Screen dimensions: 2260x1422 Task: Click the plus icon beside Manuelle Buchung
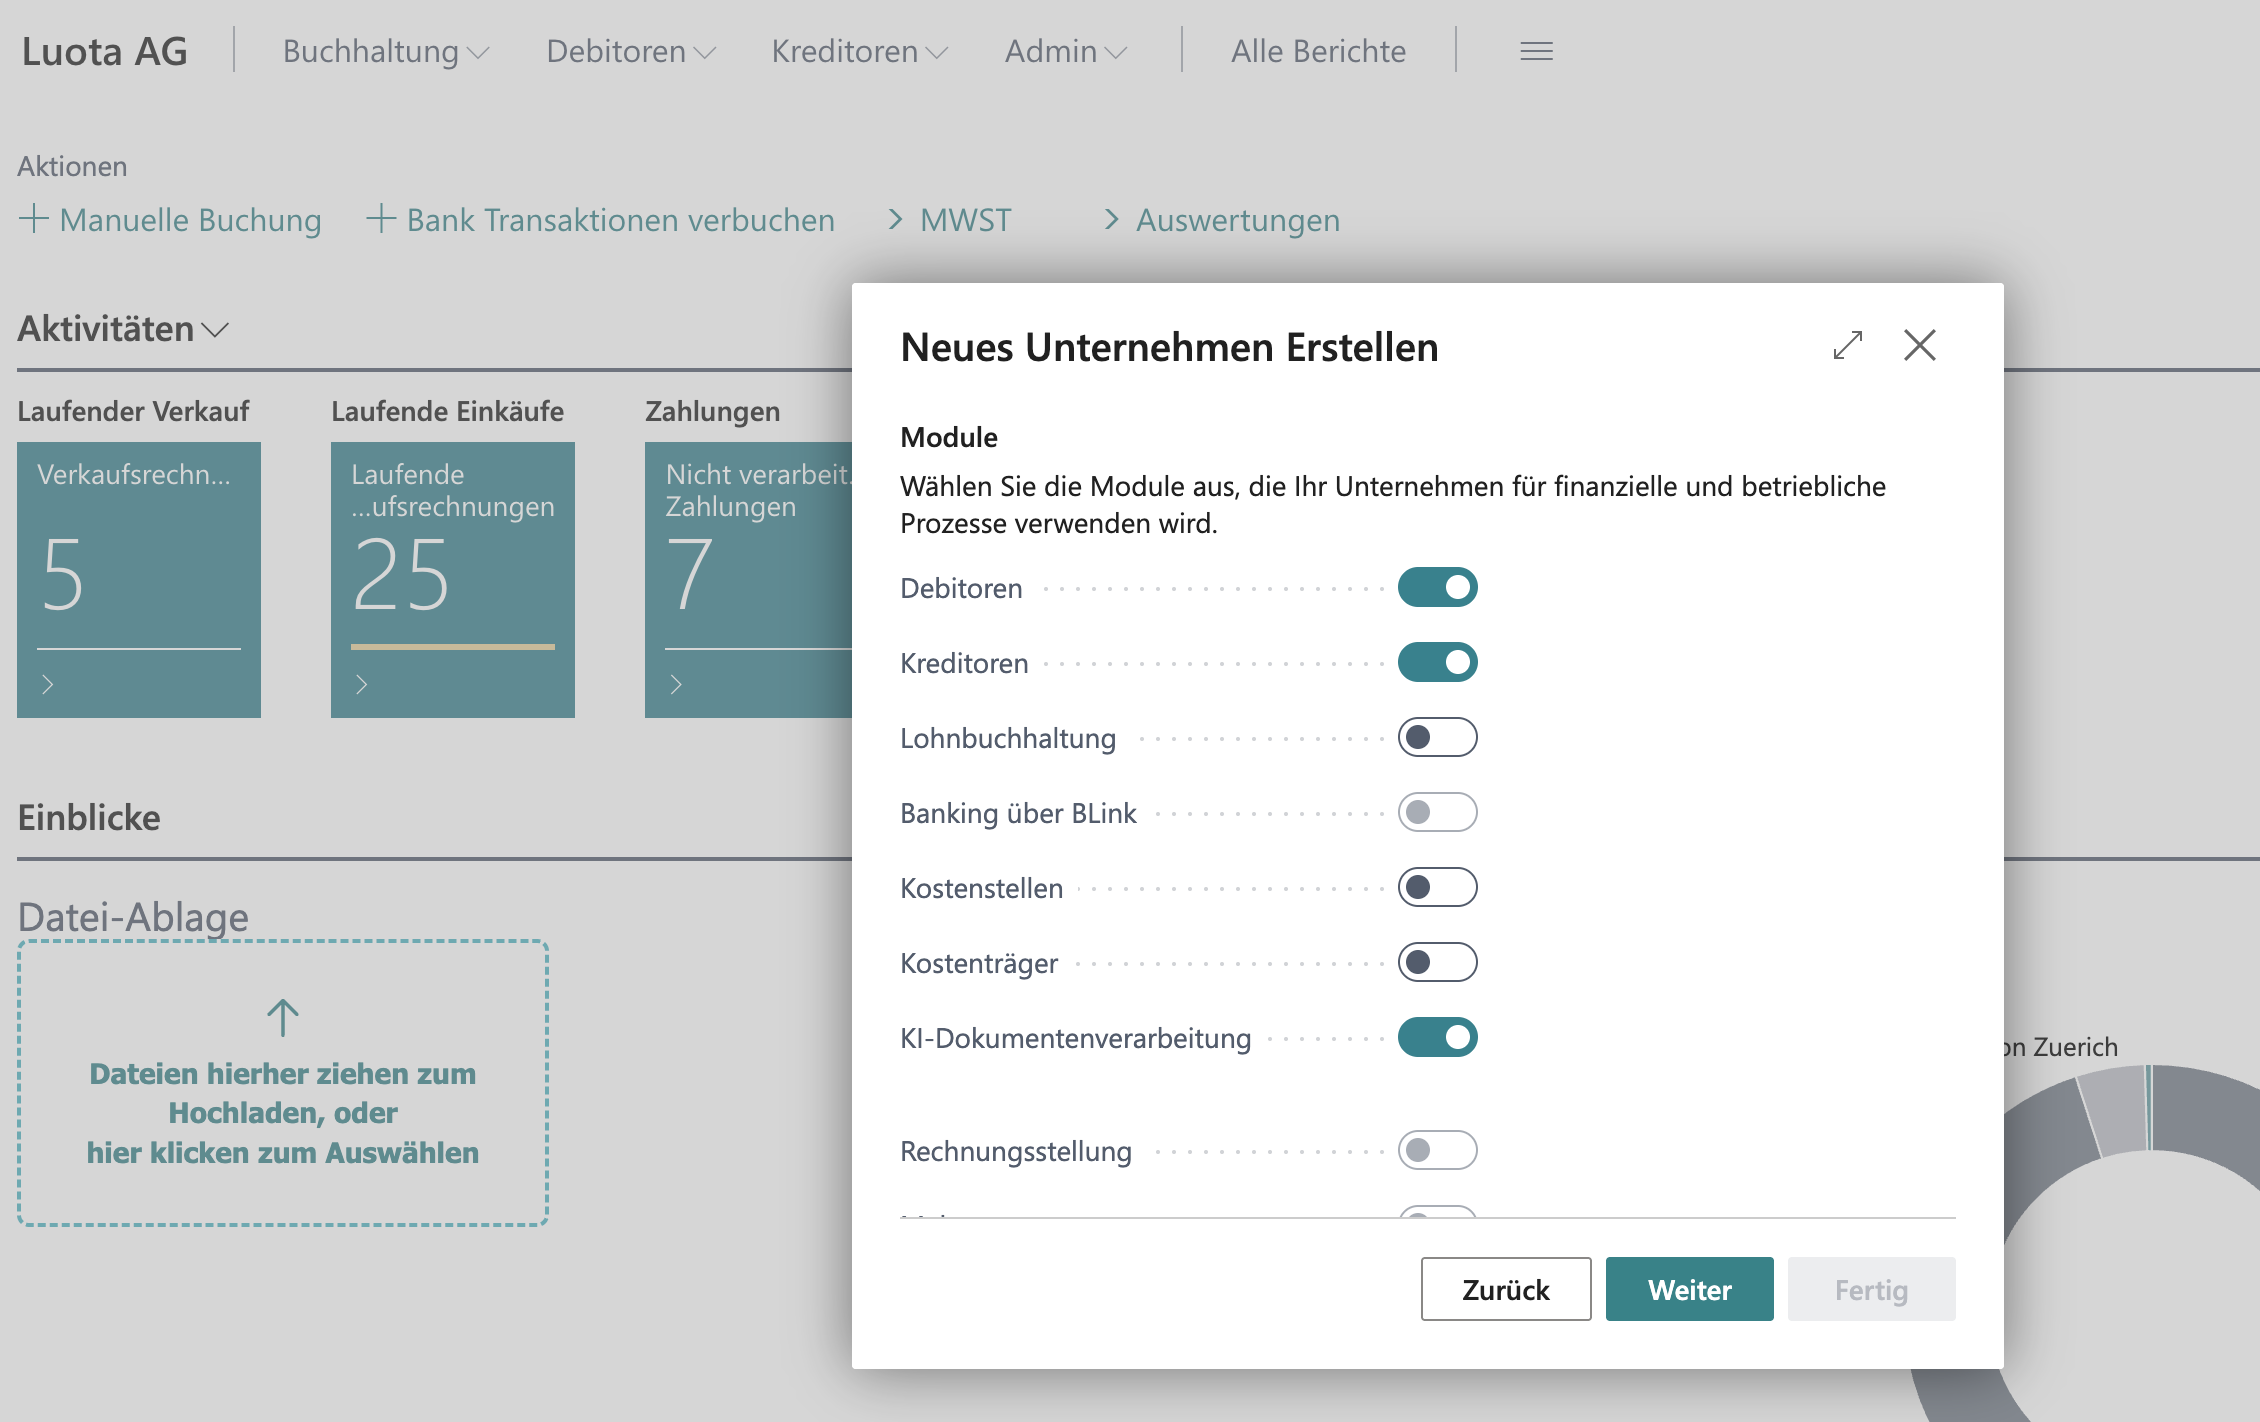(33, 219)
